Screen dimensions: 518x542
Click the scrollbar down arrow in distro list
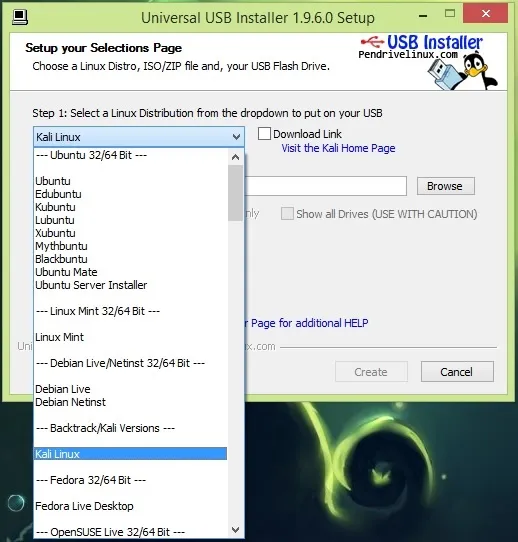point(235,530)
